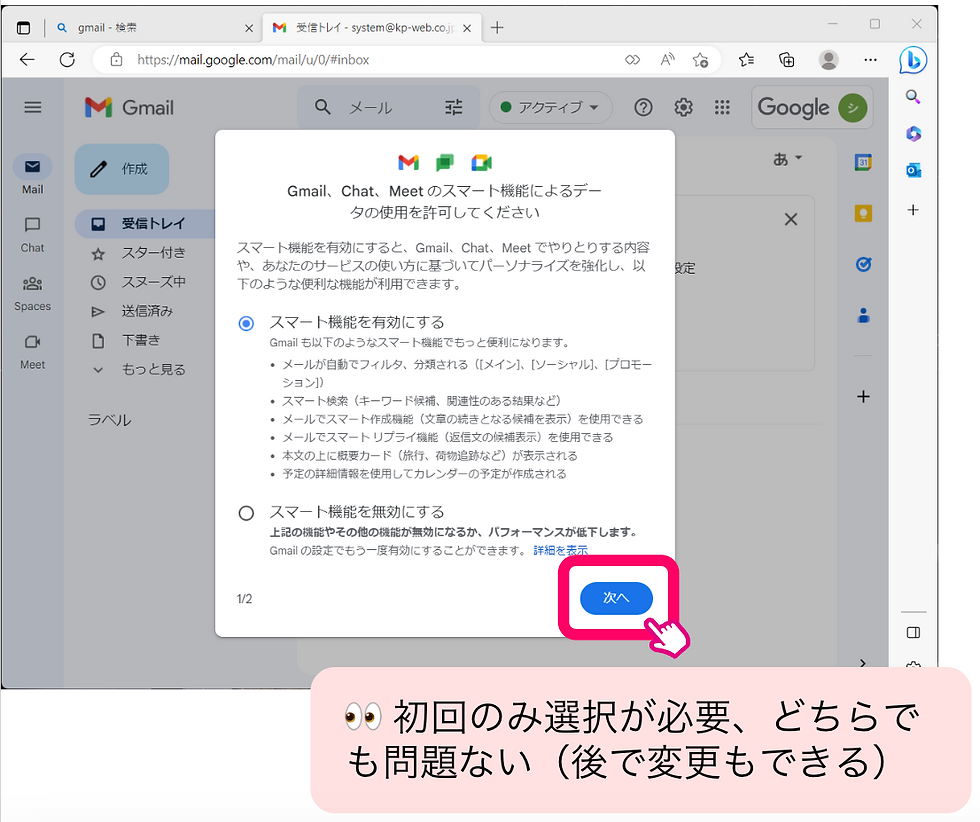The image size is (980, 822).
Task: Select スマート機能を無効にする radio button
Action: tap(246, 513)
